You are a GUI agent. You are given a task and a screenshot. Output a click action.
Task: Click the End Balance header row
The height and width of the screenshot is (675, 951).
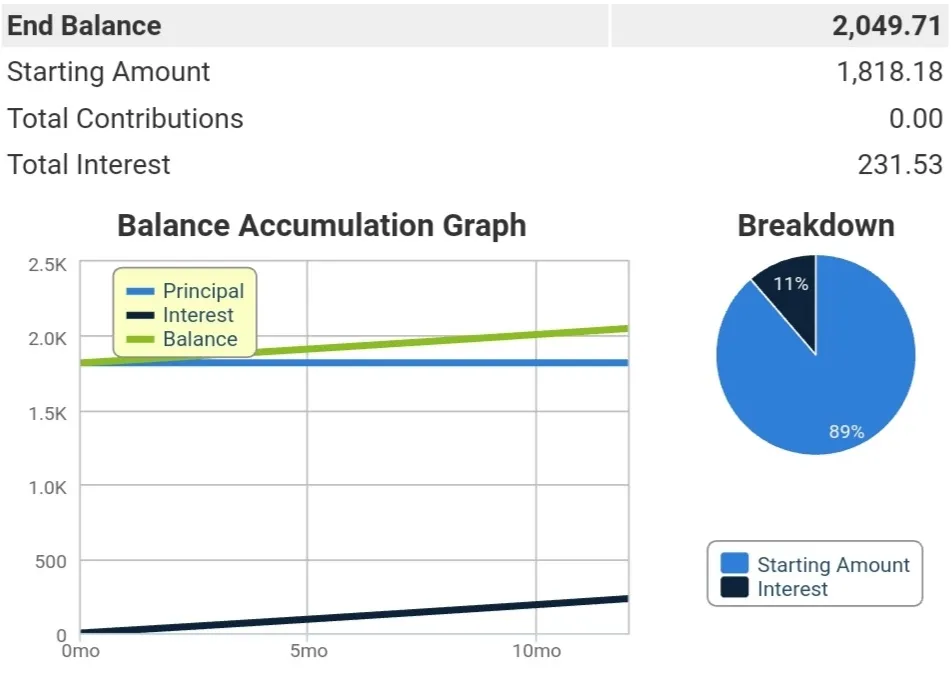pyautogui.click(x=476, y=25)
